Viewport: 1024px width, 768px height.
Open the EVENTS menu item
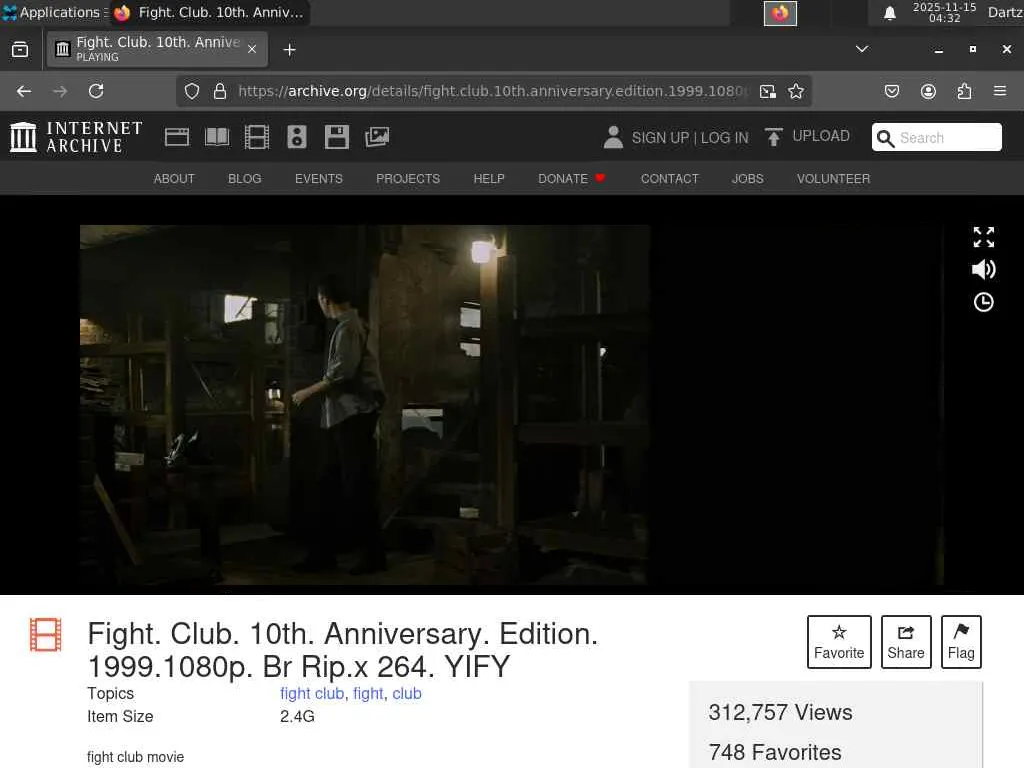[319, 179]
